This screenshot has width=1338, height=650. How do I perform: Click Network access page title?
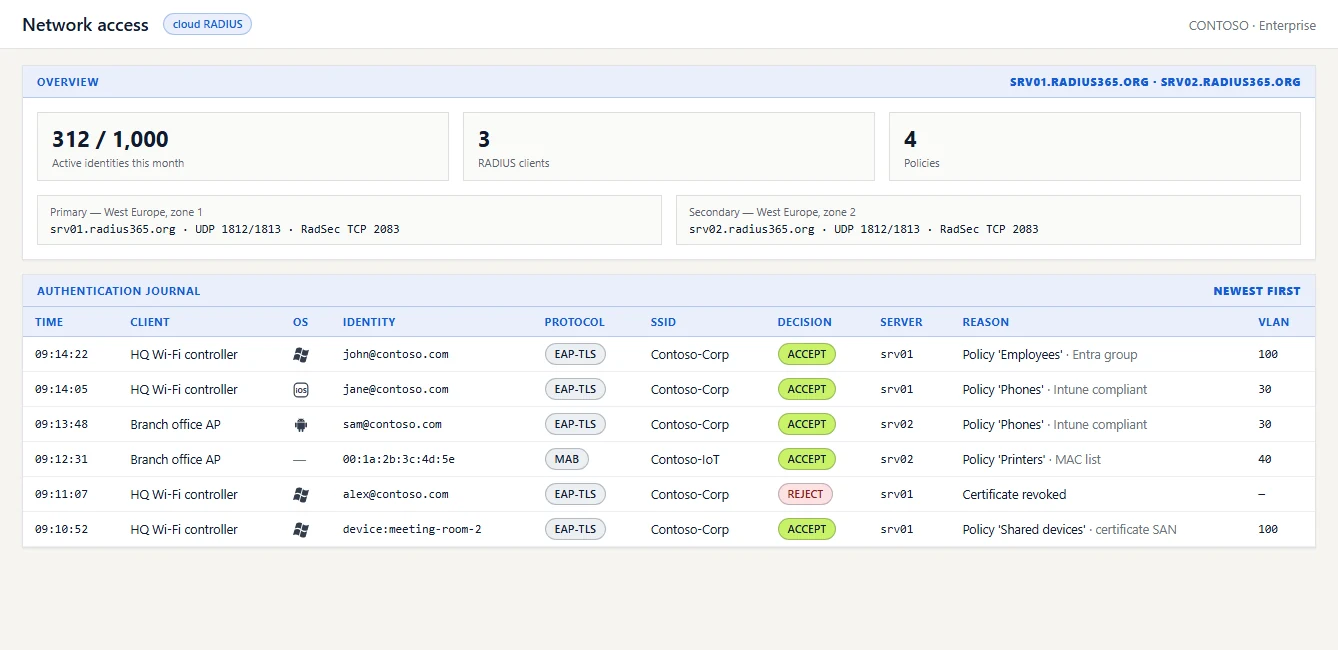pyautogui.click(x=86, y=25)
